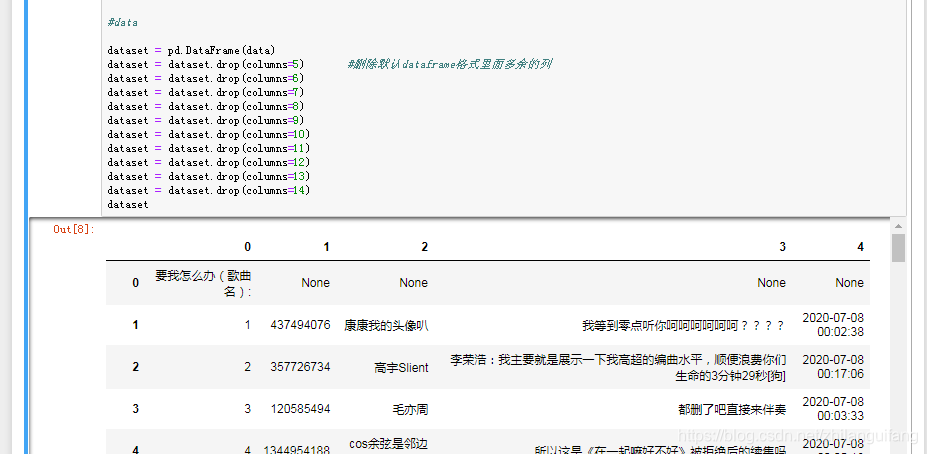Screen dimensions: 927x454
Task: Click the code line dropping columns=11
Action: 209,148
